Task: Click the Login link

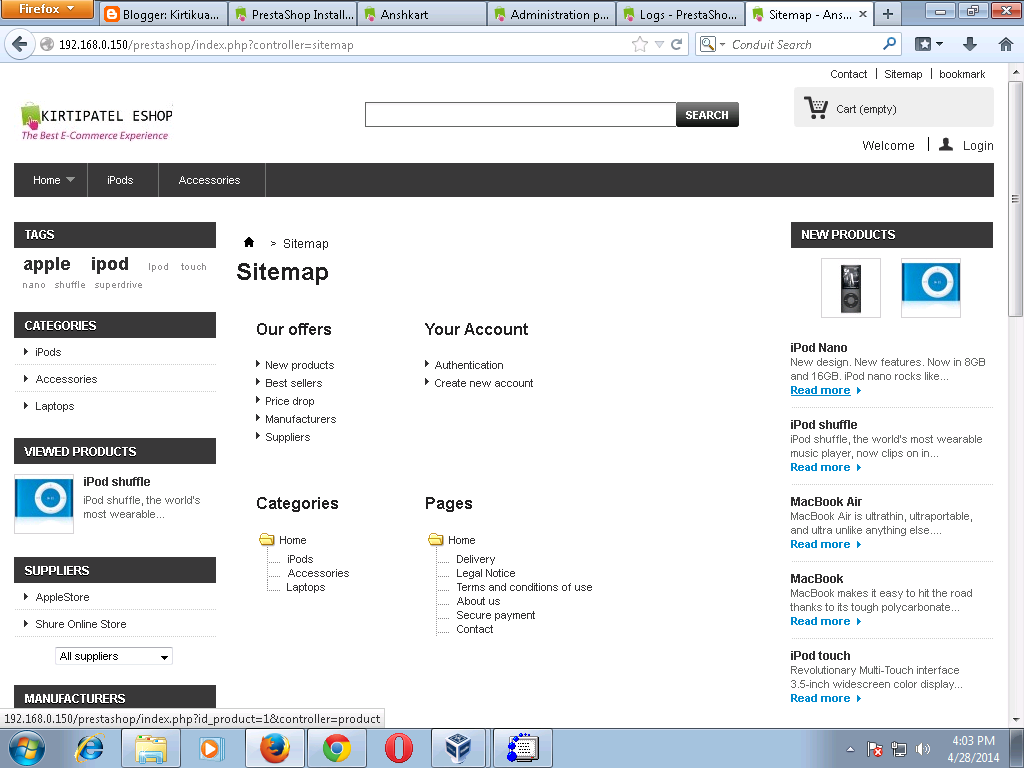Action: click(x=978, y=146)
